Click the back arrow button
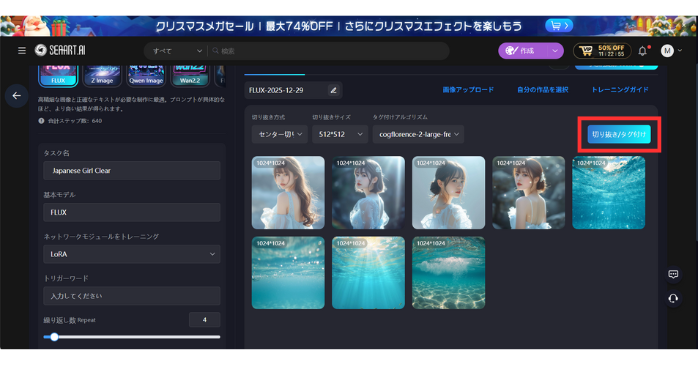The width and height of the screenshot is (698, 365). point(16,96)
